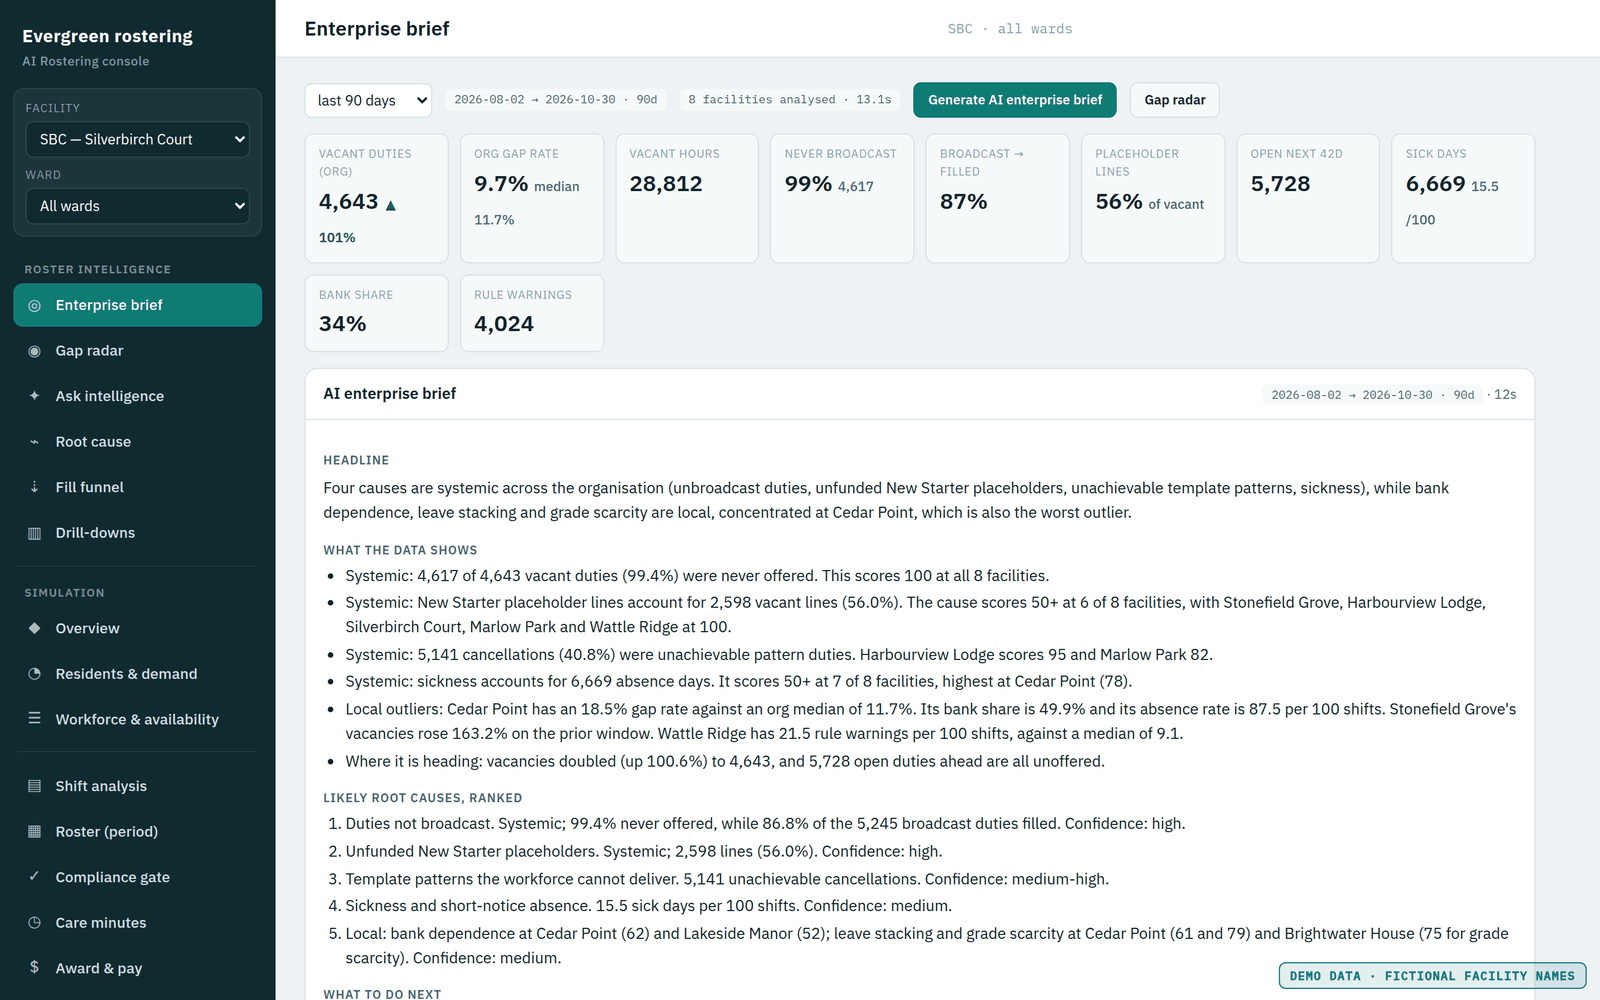Open Drill-downs in the sidebar
The image size is (1600, 1000).
pyautogui.click(x=137, y=533)
